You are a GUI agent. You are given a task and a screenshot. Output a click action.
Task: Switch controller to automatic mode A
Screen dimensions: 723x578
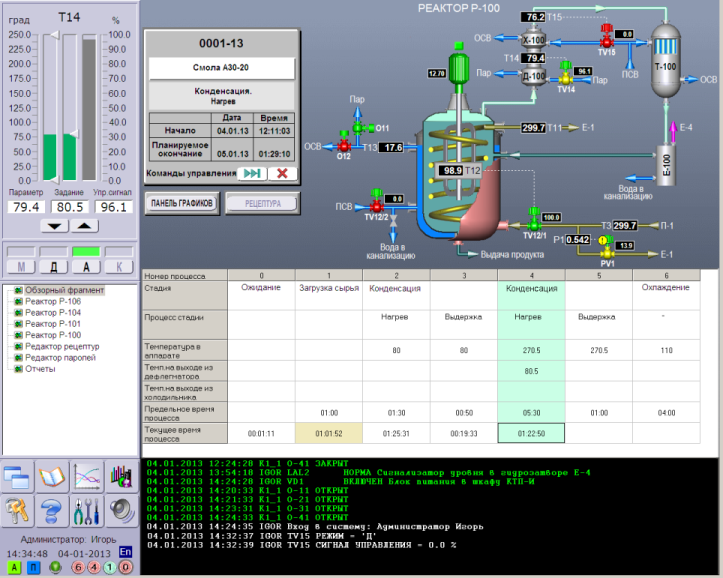point(86,267)
